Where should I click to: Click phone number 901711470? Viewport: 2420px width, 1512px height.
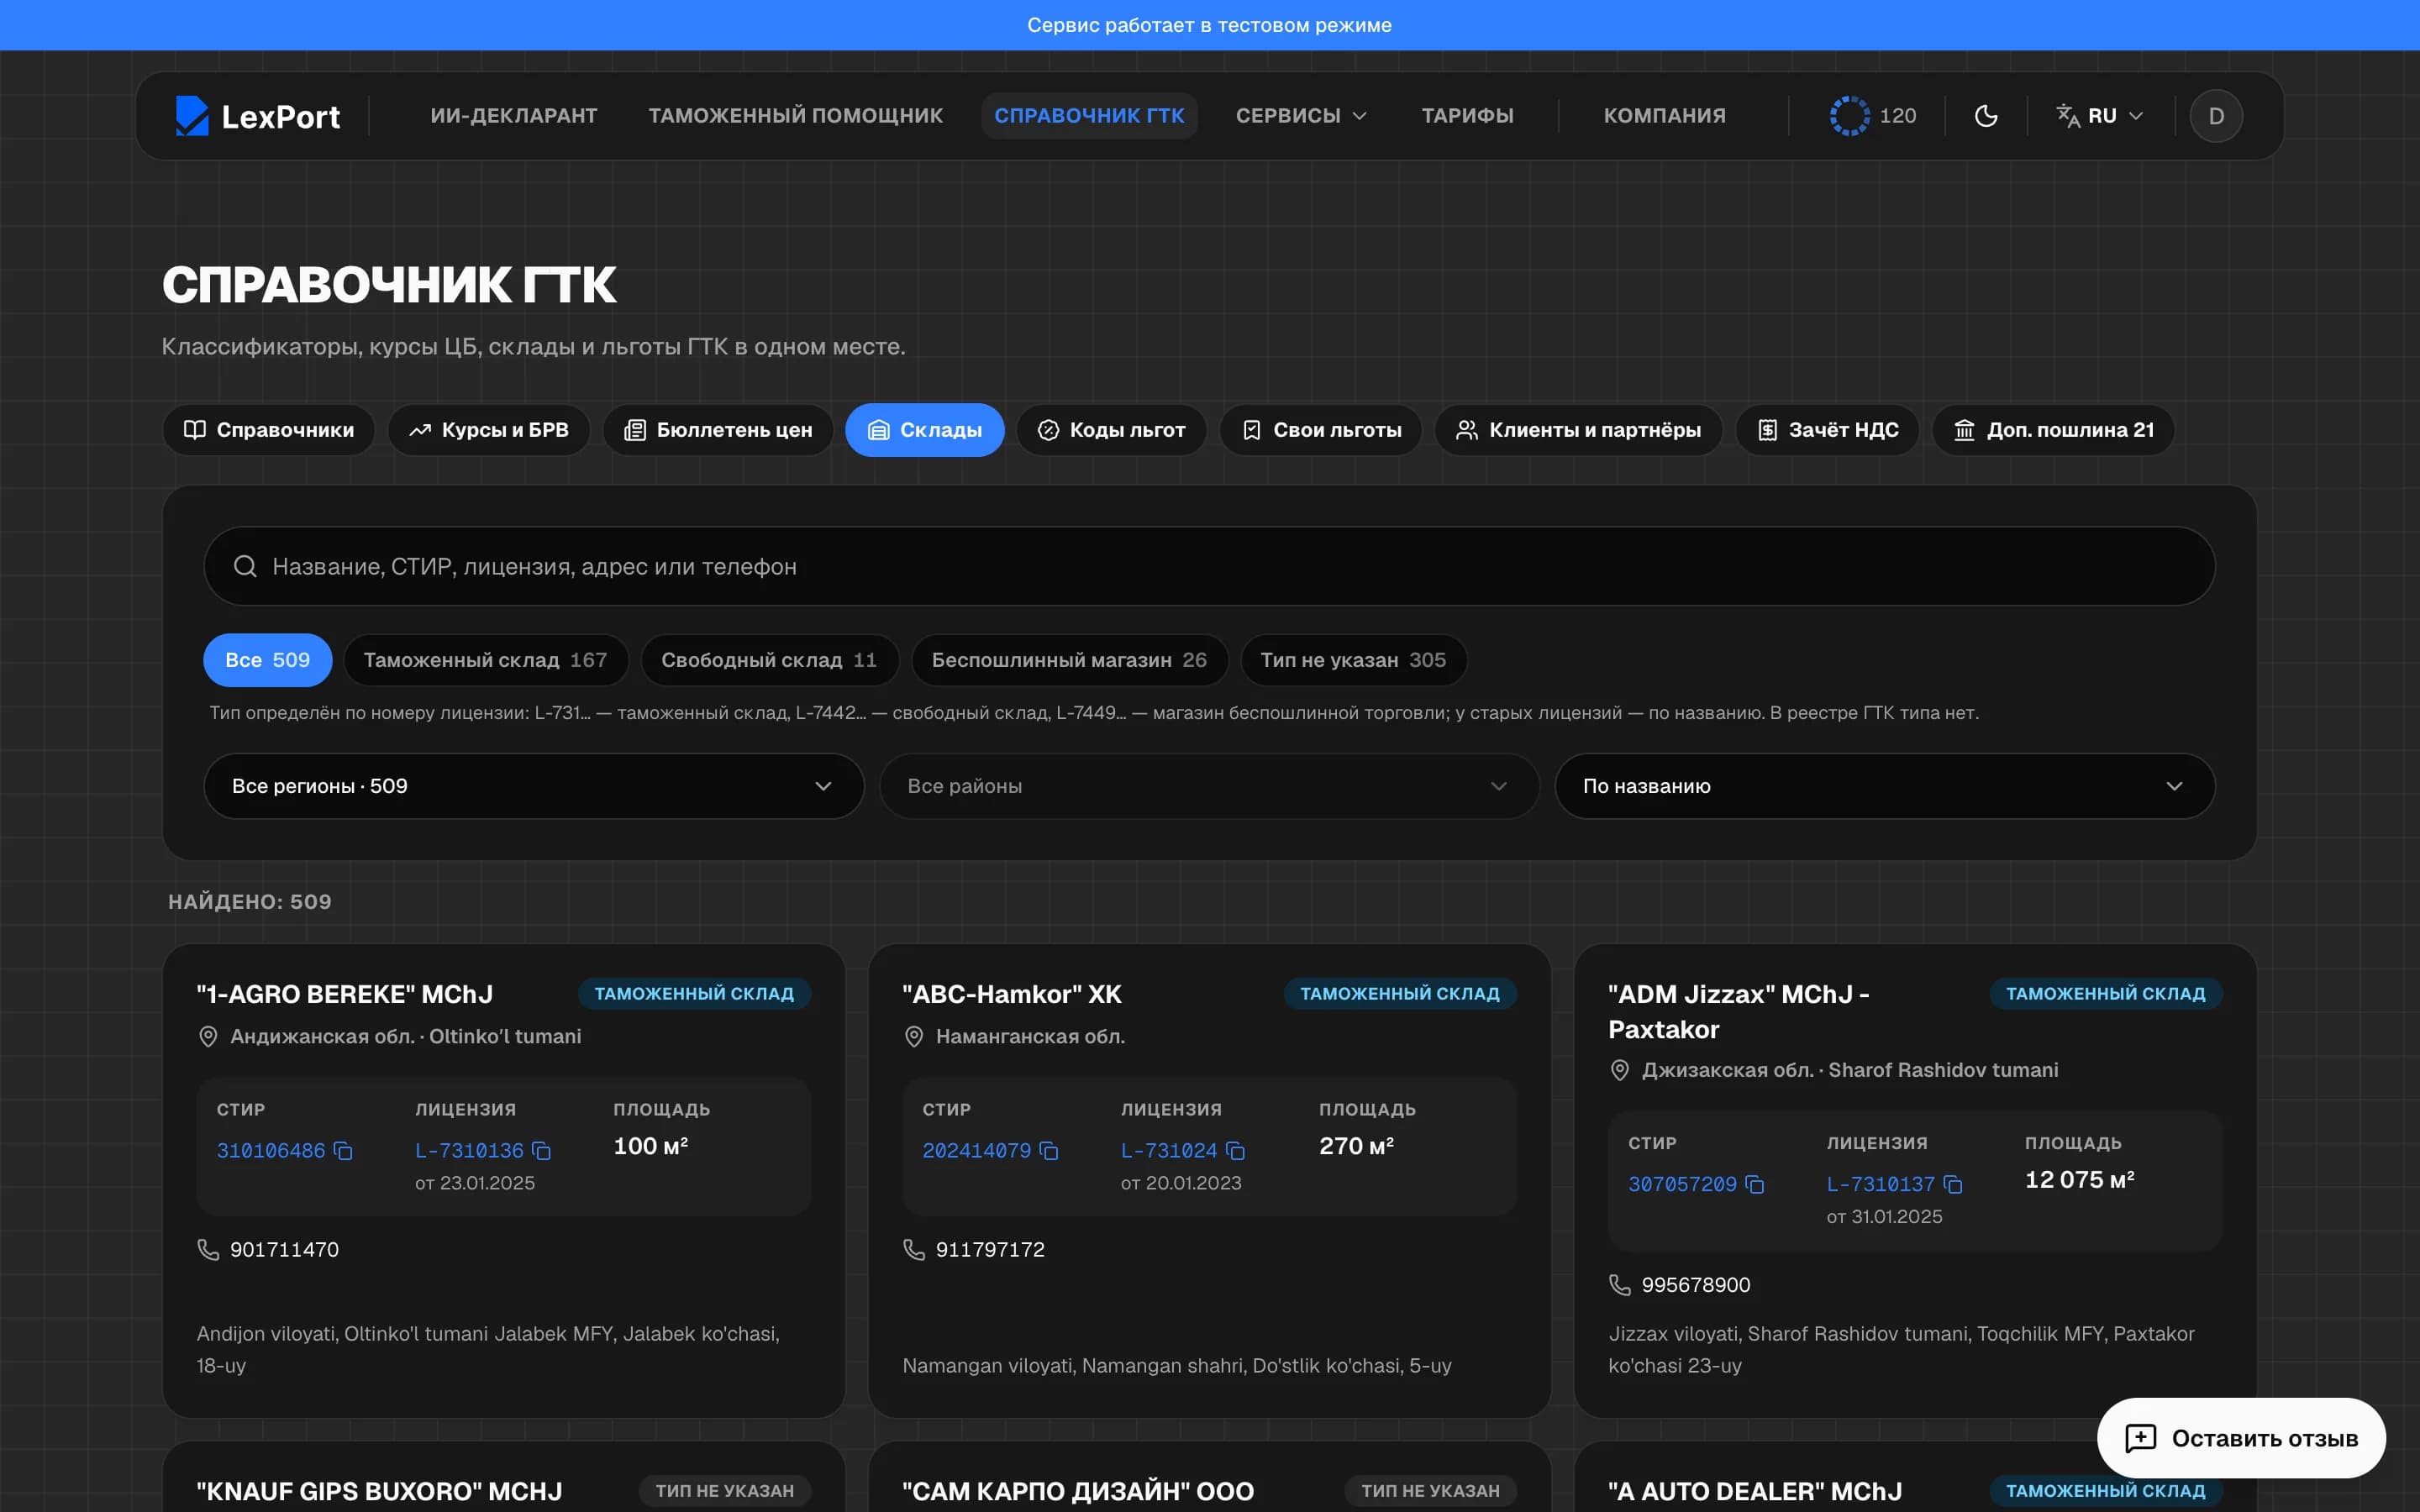[x=284, y=1250]
